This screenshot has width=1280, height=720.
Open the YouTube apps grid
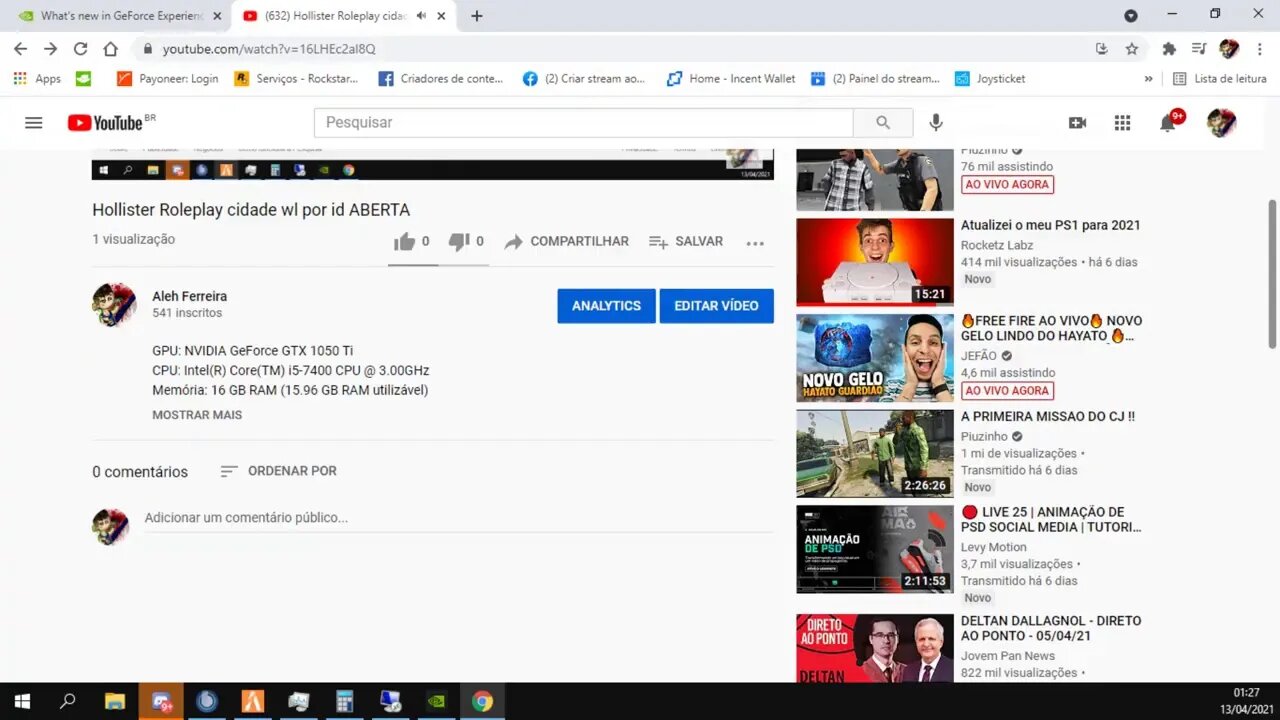click(x=1122, y=122)
